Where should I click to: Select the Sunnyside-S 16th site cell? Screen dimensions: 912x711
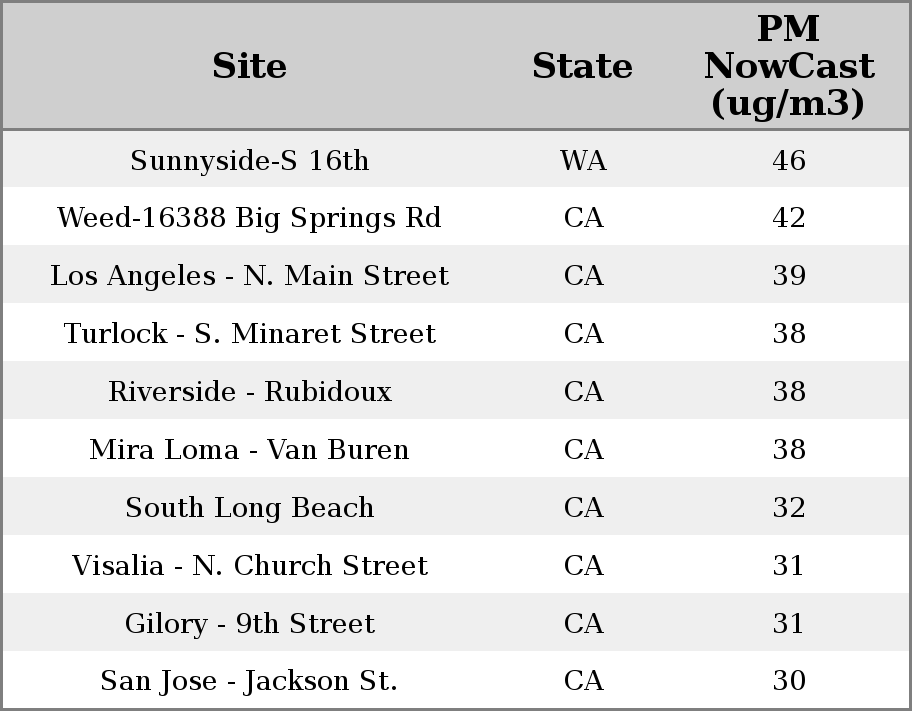pyautogui.click(x=249, y=160)
